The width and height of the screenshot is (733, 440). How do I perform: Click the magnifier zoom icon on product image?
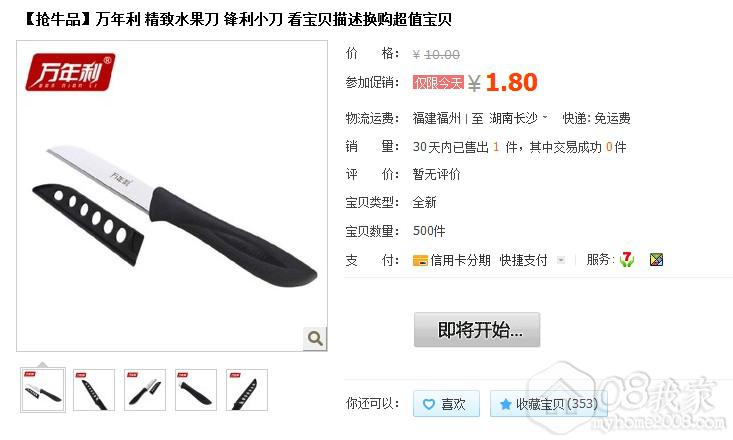[315, 338]
